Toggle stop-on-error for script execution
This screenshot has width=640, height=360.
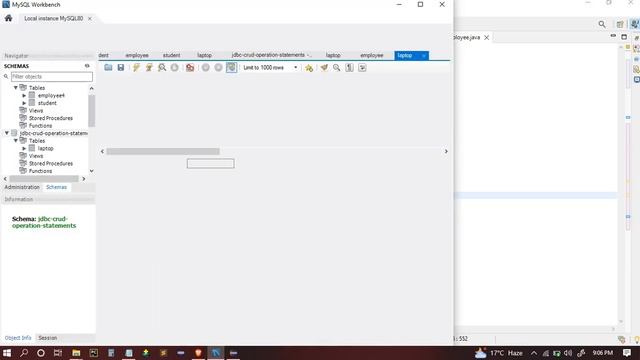[x=190, y=68]
